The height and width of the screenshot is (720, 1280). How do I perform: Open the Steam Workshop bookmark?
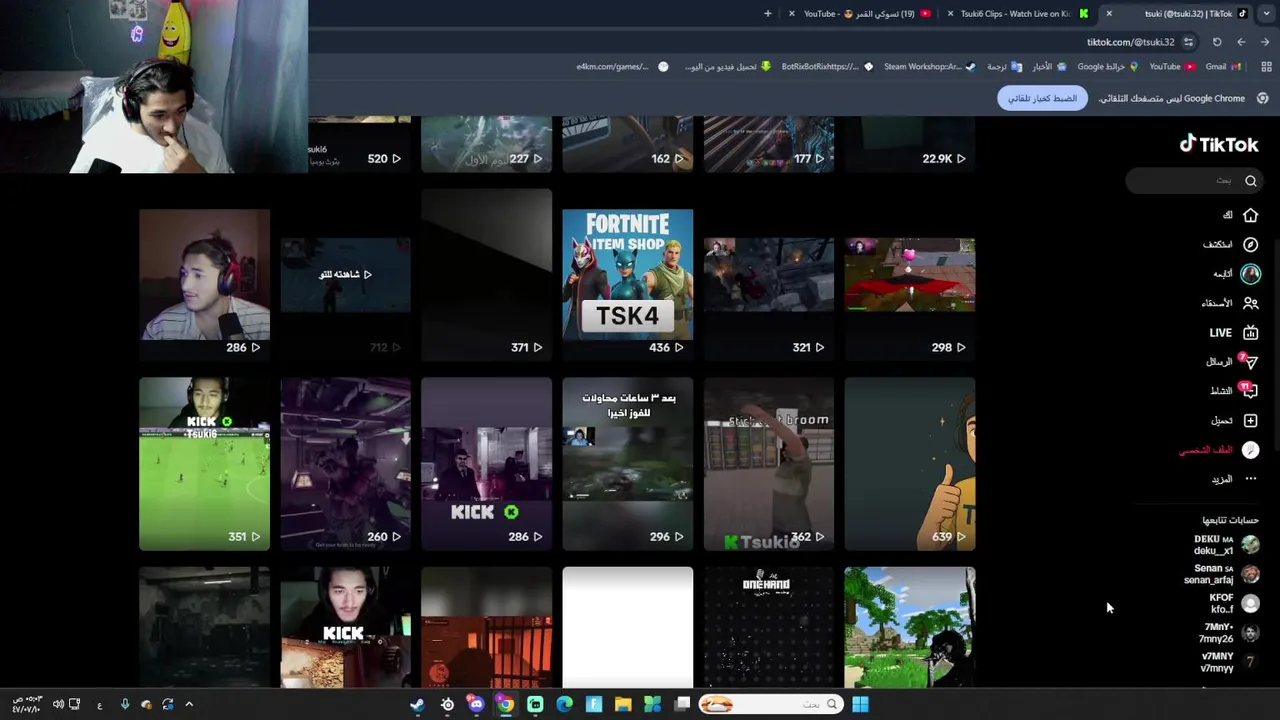click(929, 67)
